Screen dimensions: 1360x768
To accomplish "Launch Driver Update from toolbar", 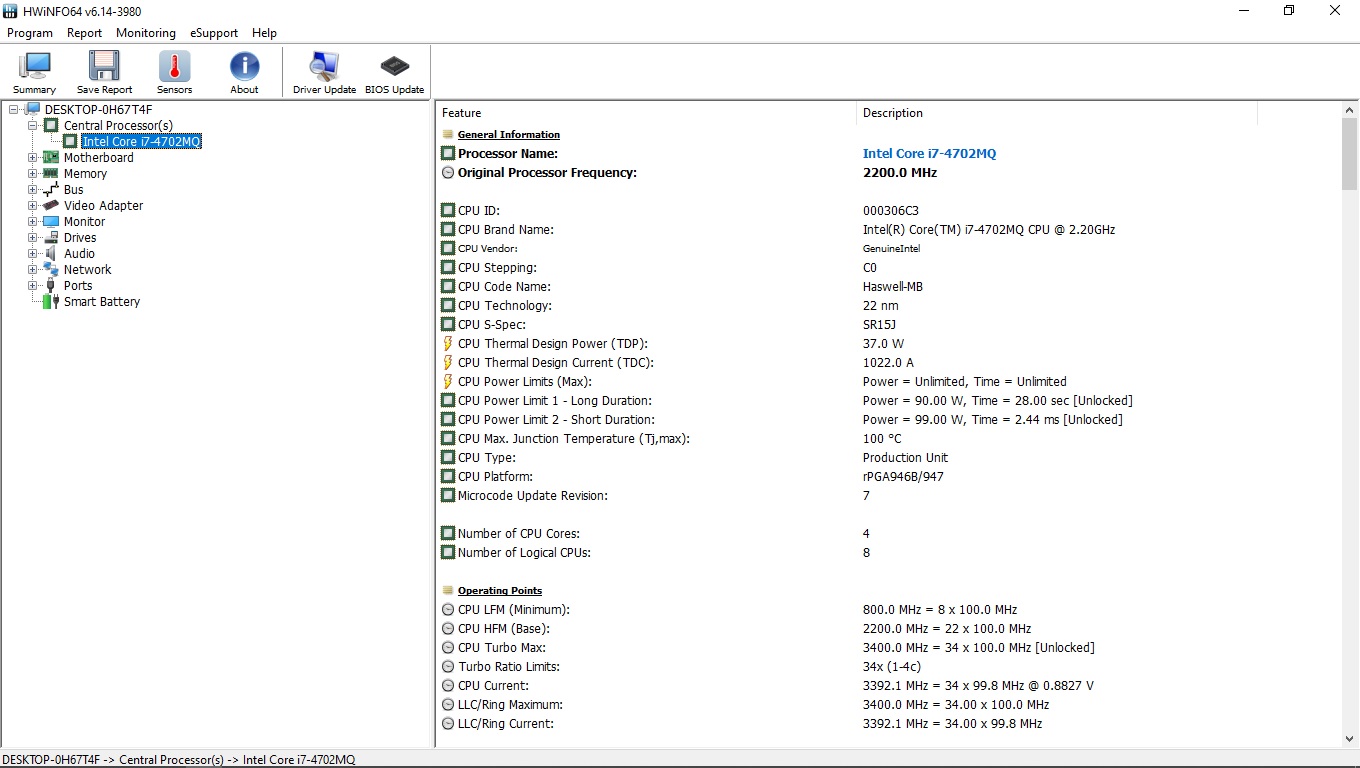I will [324, 73].
